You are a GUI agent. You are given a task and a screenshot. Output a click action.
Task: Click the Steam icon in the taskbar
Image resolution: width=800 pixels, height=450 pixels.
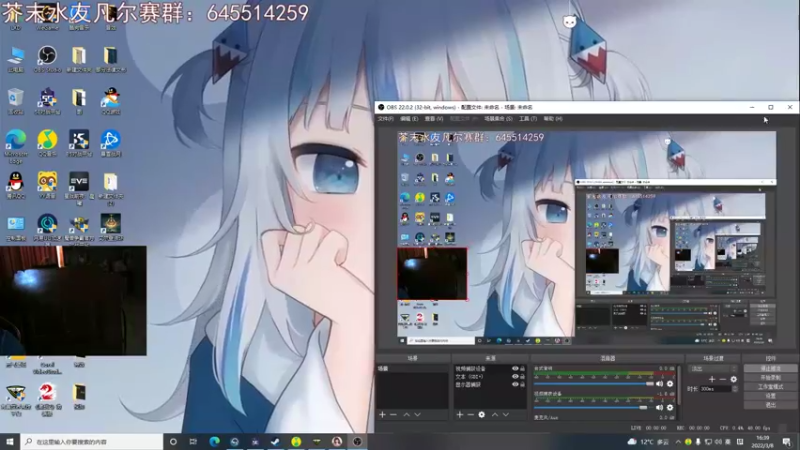tap(276, 441)
